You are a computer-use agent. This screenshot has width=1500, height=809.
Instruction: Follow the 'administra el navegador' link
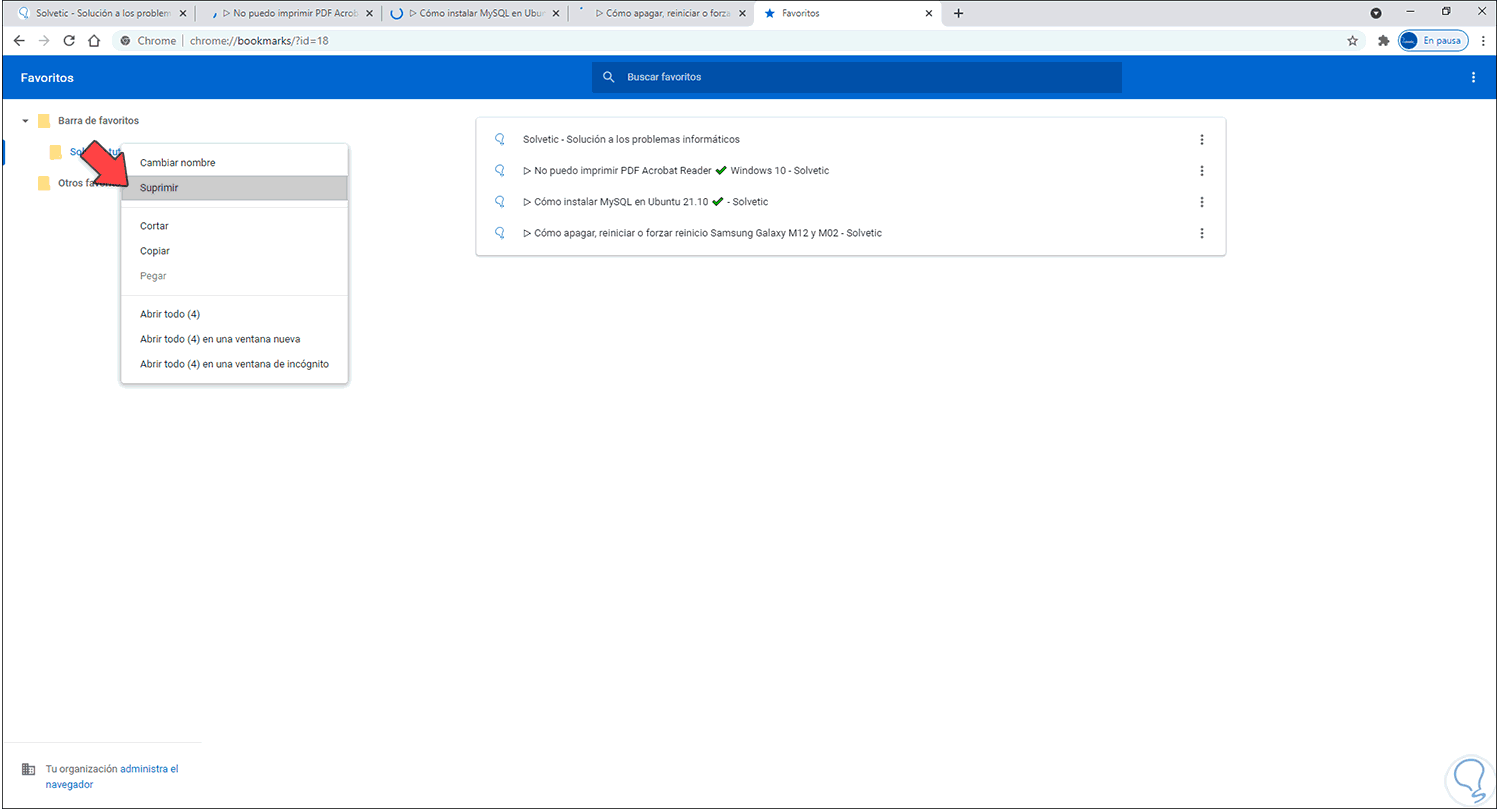coord(112,777)
